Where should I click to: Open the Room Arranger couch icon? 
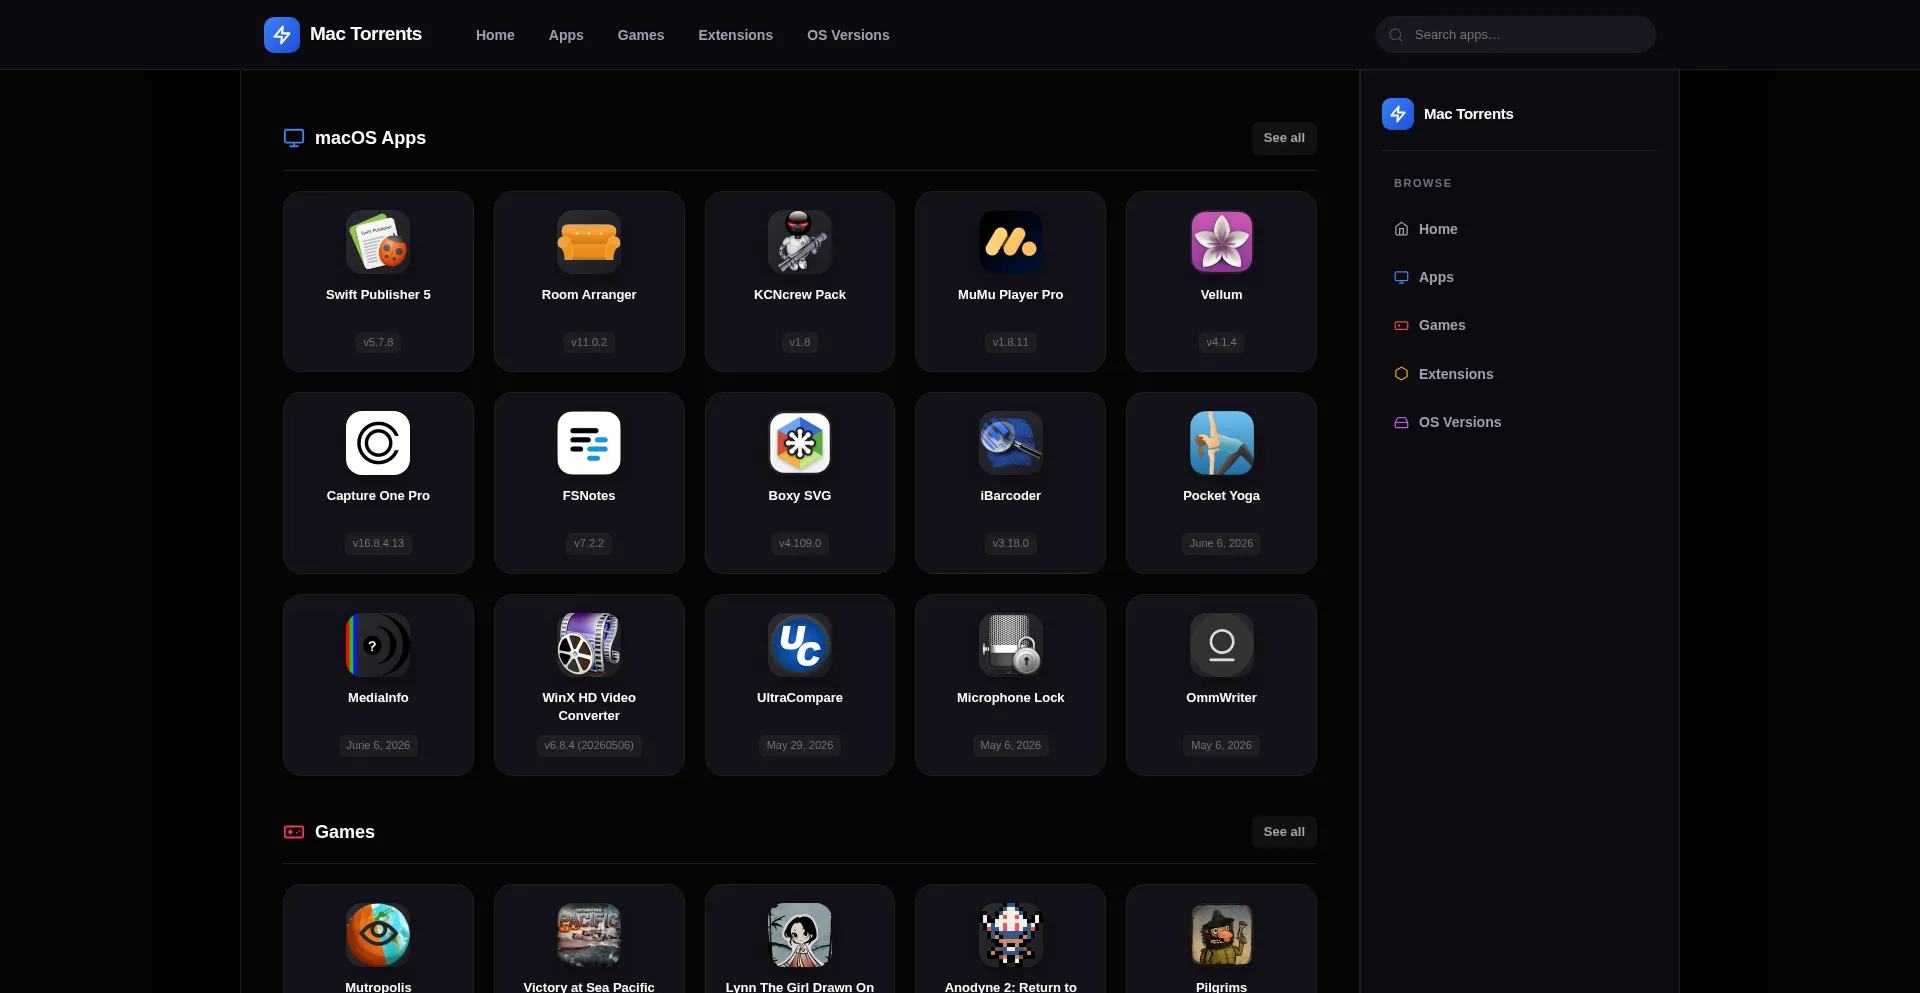[x=589, y=242]
